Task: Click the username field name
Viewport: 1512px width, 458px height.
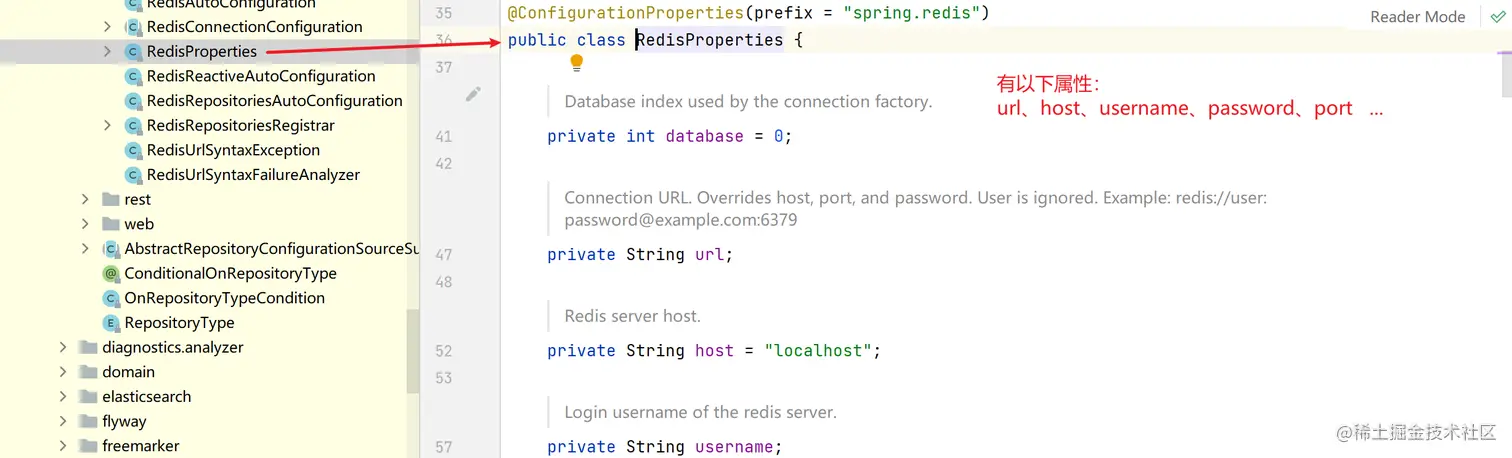Action: 734,447
